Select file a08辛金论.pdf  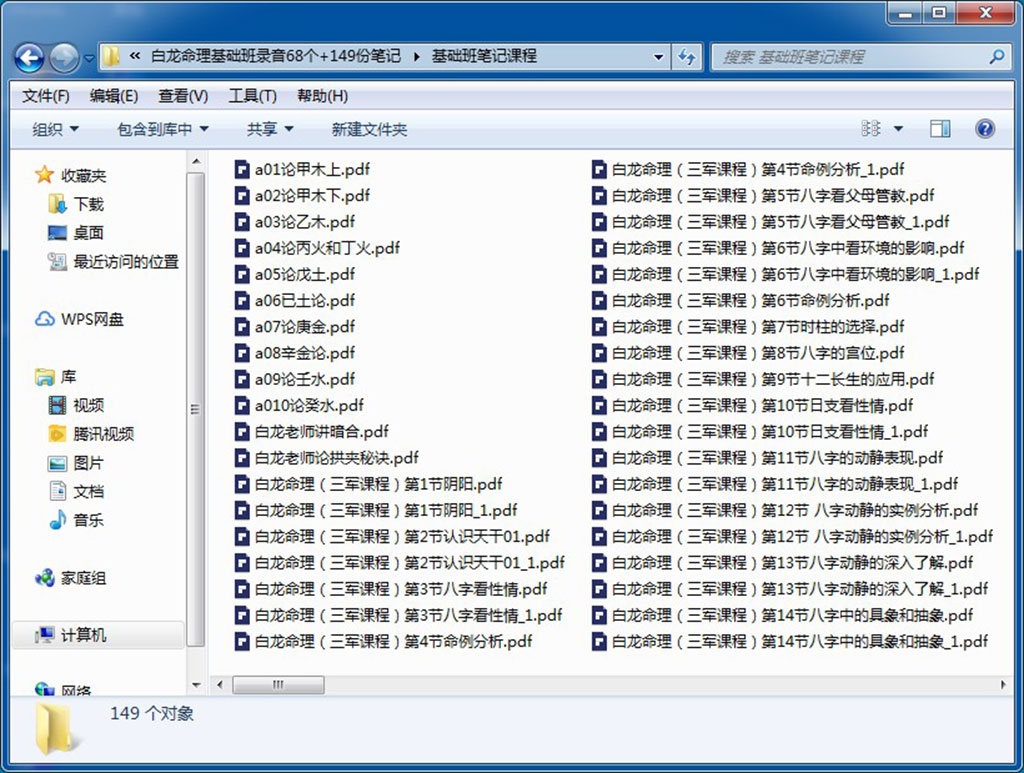tap(295, 353)
